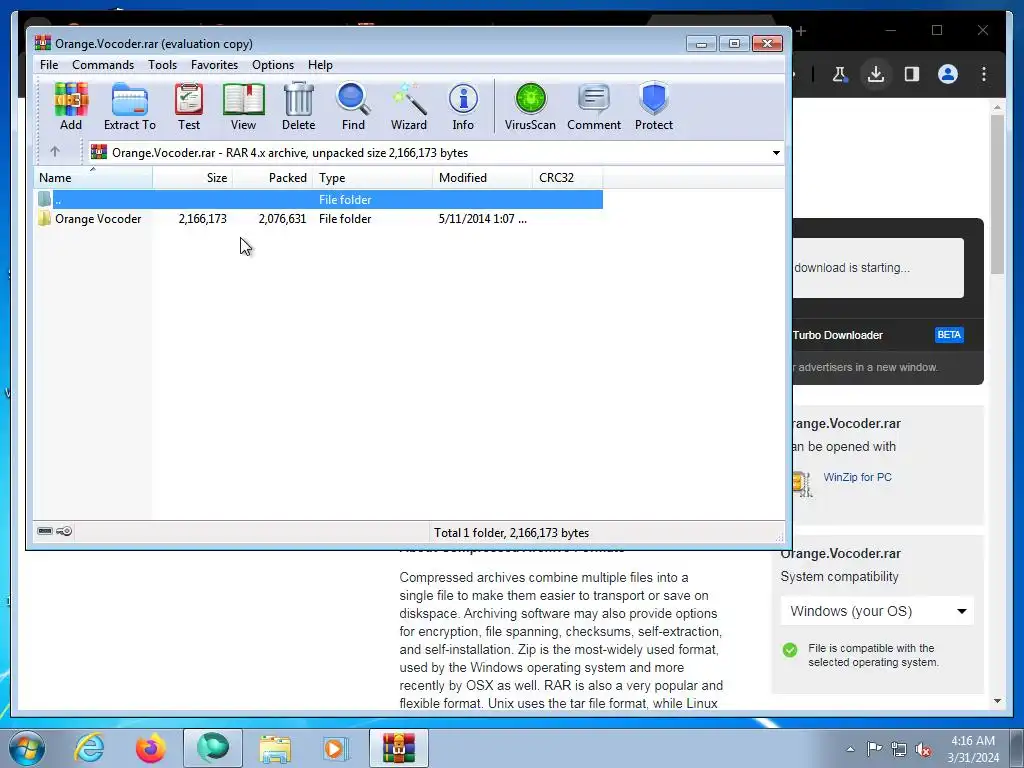Image resolution: width=1024 pixels, height=768 pixels.
Task: Click the 2,076,631 packed size cell
Action: pyautogui.click(x=282, y=219)
